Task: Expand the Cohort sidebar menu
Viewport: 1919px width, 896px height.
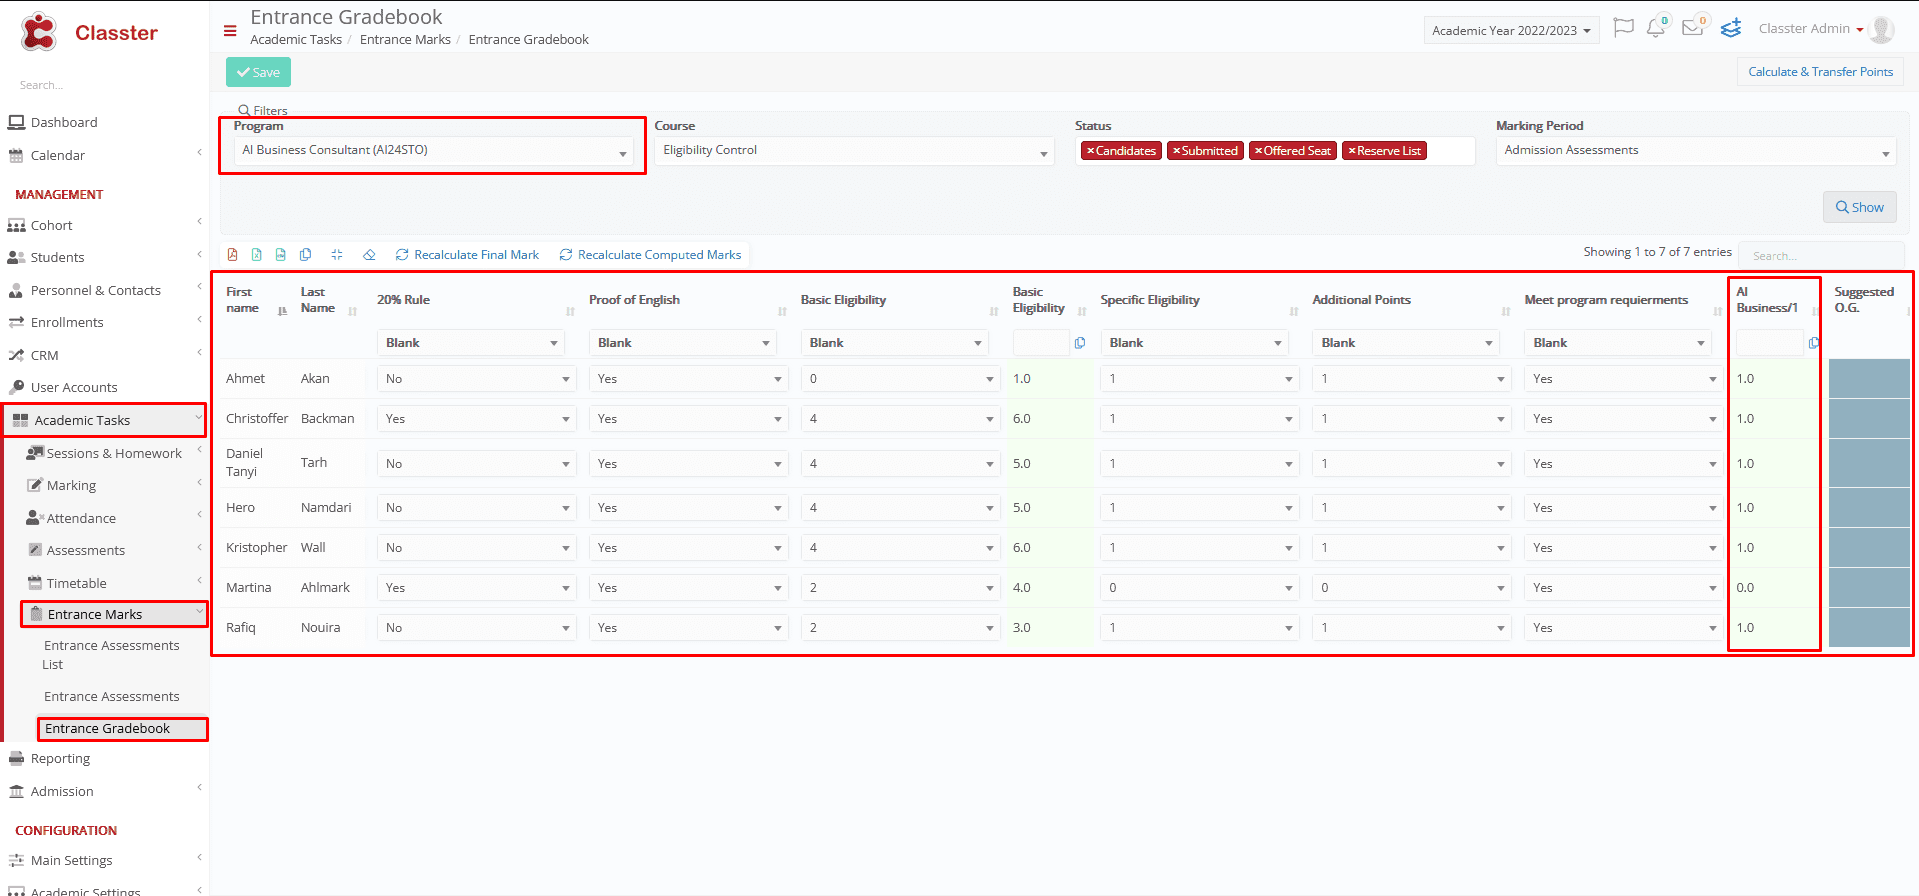Action: (x=104, y=225)
